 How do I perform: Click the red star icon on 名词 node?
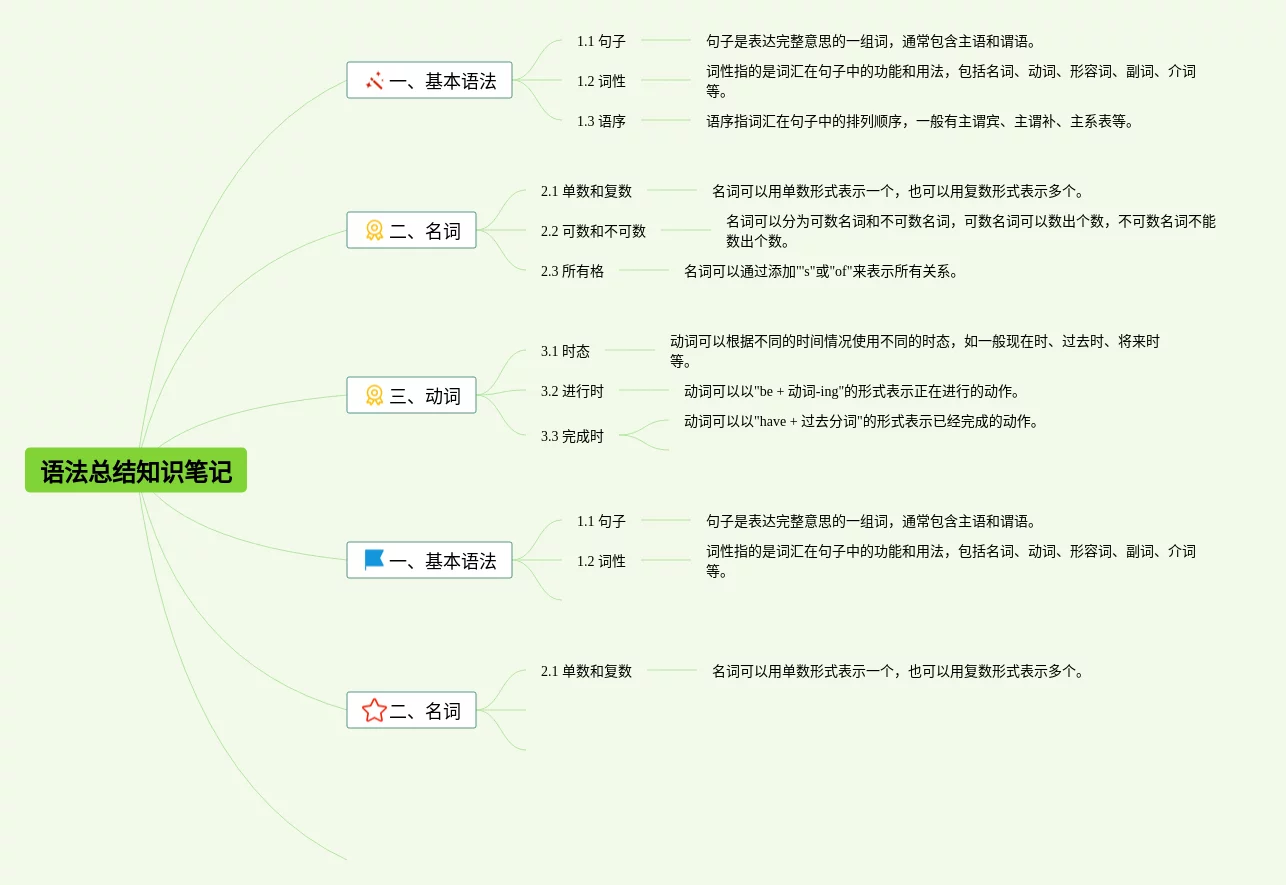[374, 711]
